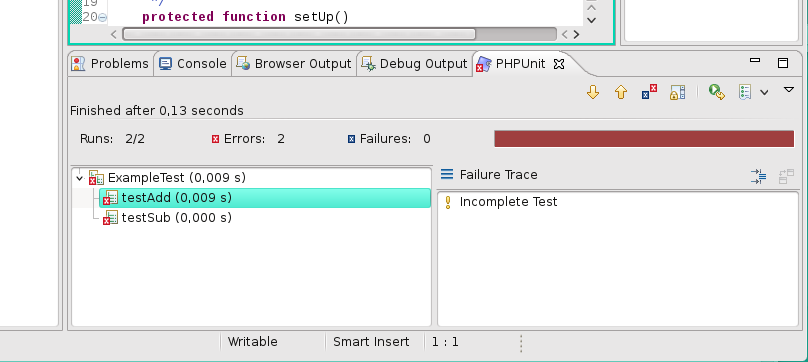Click the red test progress bar

point(644,139)
